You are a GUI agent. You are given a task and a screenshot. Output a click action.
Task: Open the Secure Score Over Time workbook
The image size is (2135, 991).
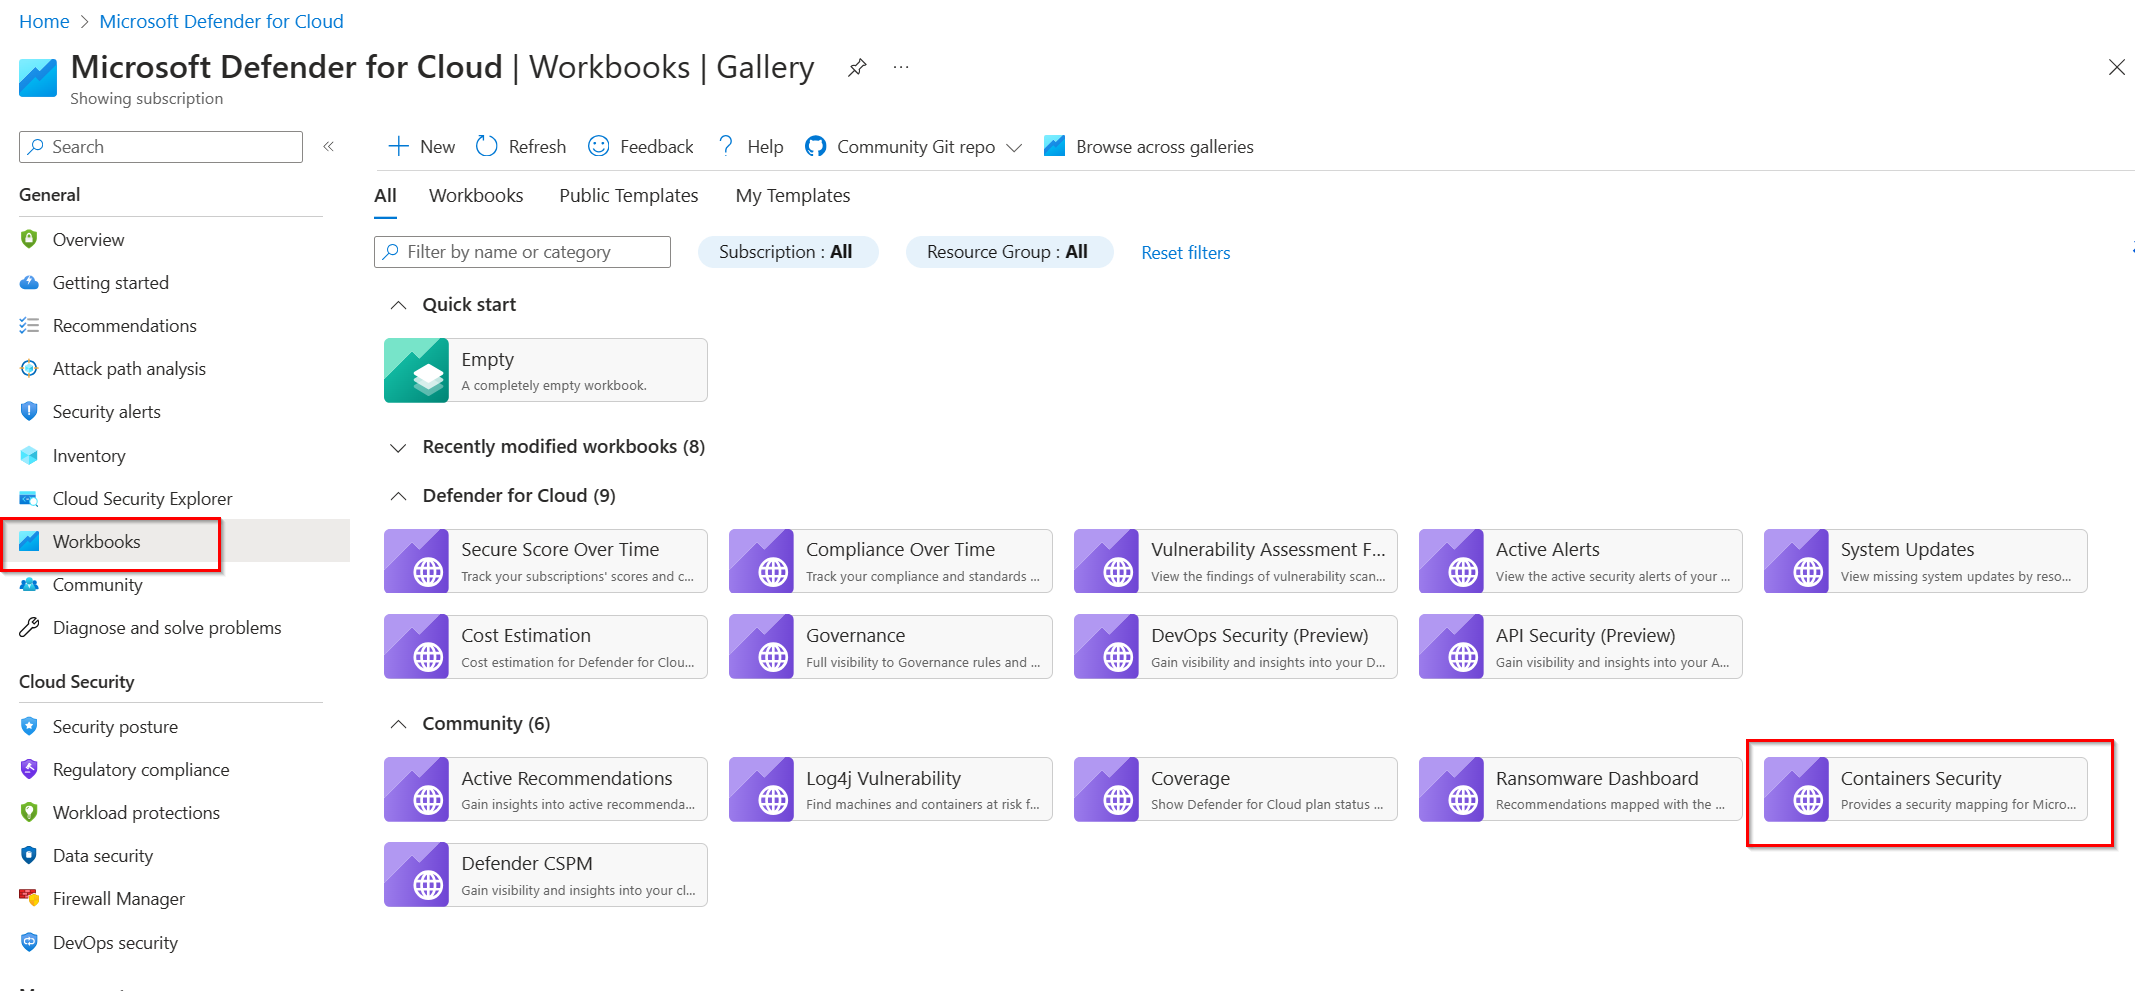click(546, 561)
